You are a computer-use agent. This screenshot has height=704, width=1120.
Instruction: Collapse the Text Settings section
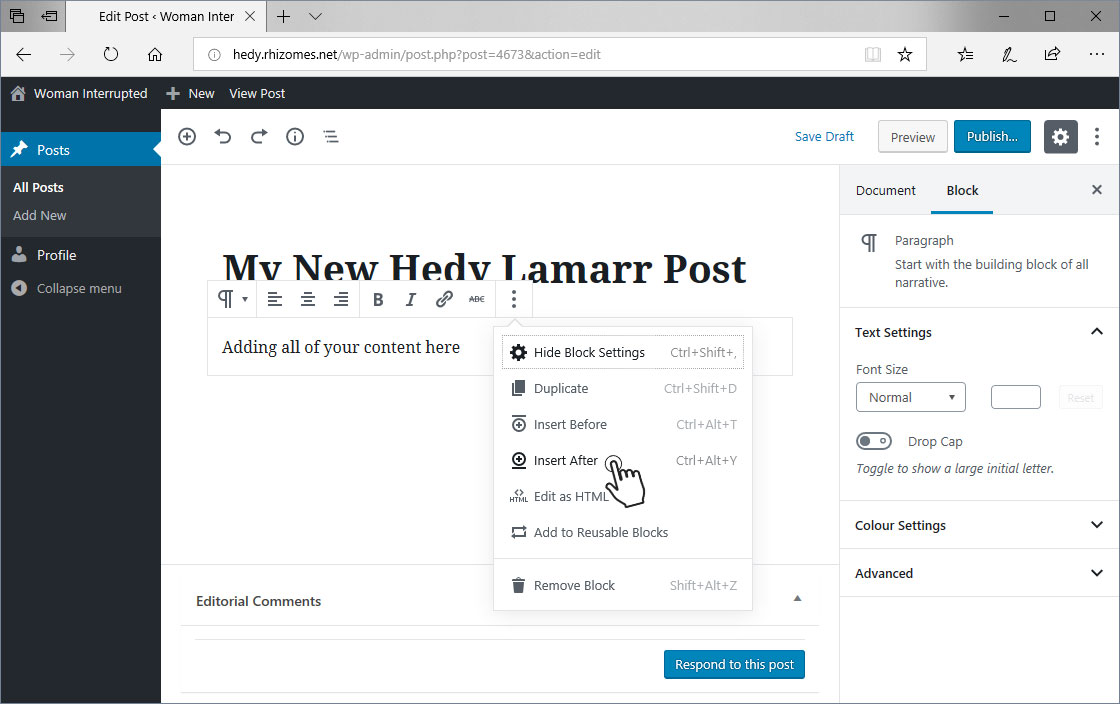(x=979, y=332)
